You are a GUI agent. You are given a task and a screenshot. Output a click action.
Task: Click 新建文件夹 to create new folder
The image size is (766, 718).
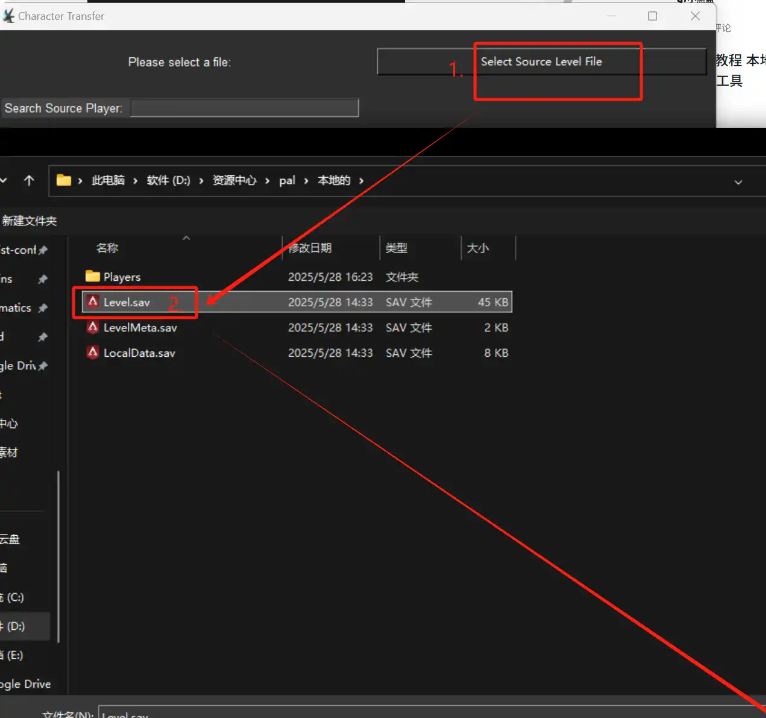29,221
